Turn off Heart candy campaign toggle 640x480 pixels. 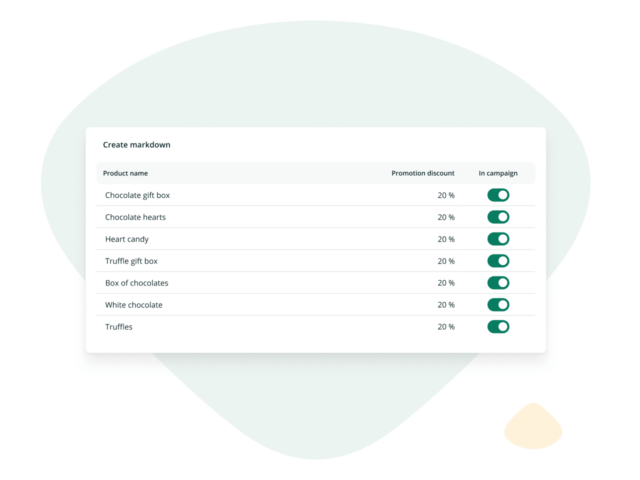click(498, 239)
